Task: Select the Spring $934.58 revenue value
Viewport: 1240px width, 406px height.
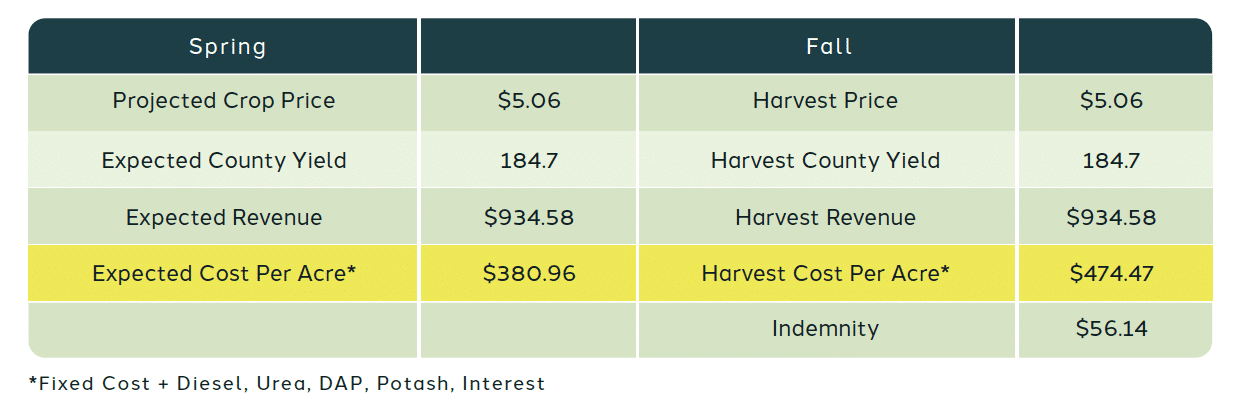Action: [x=528, y=217]
